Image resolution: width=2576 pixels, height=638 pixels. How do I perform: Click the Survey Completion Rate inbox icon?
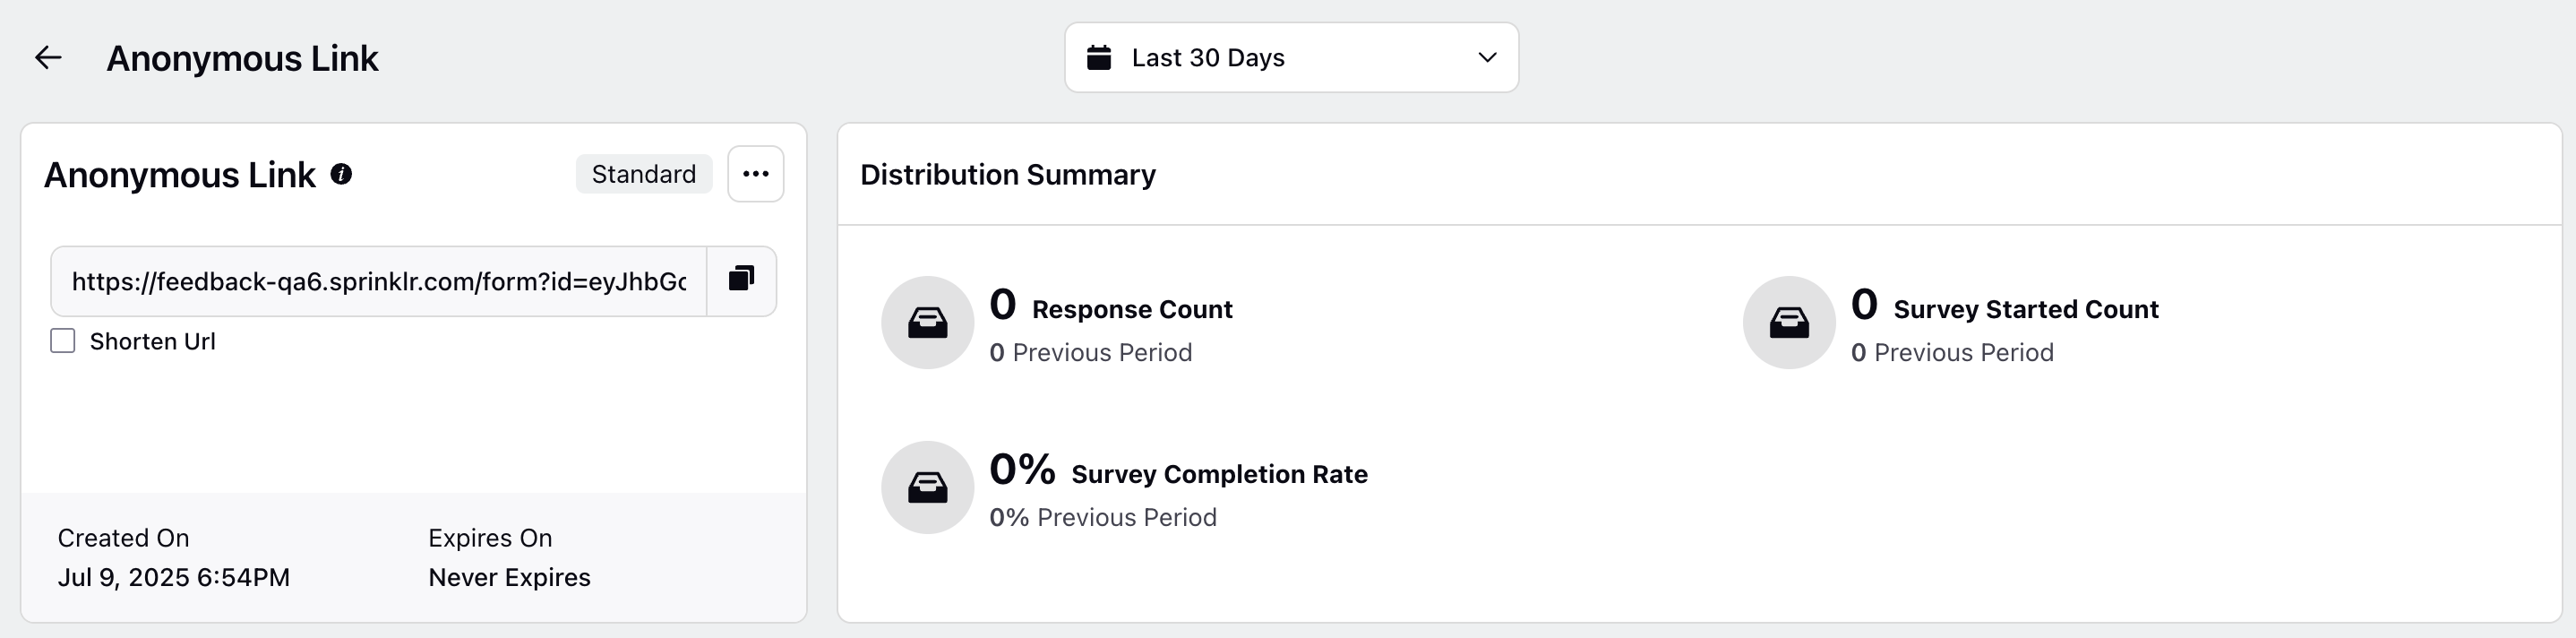click(x=927, y=487)
